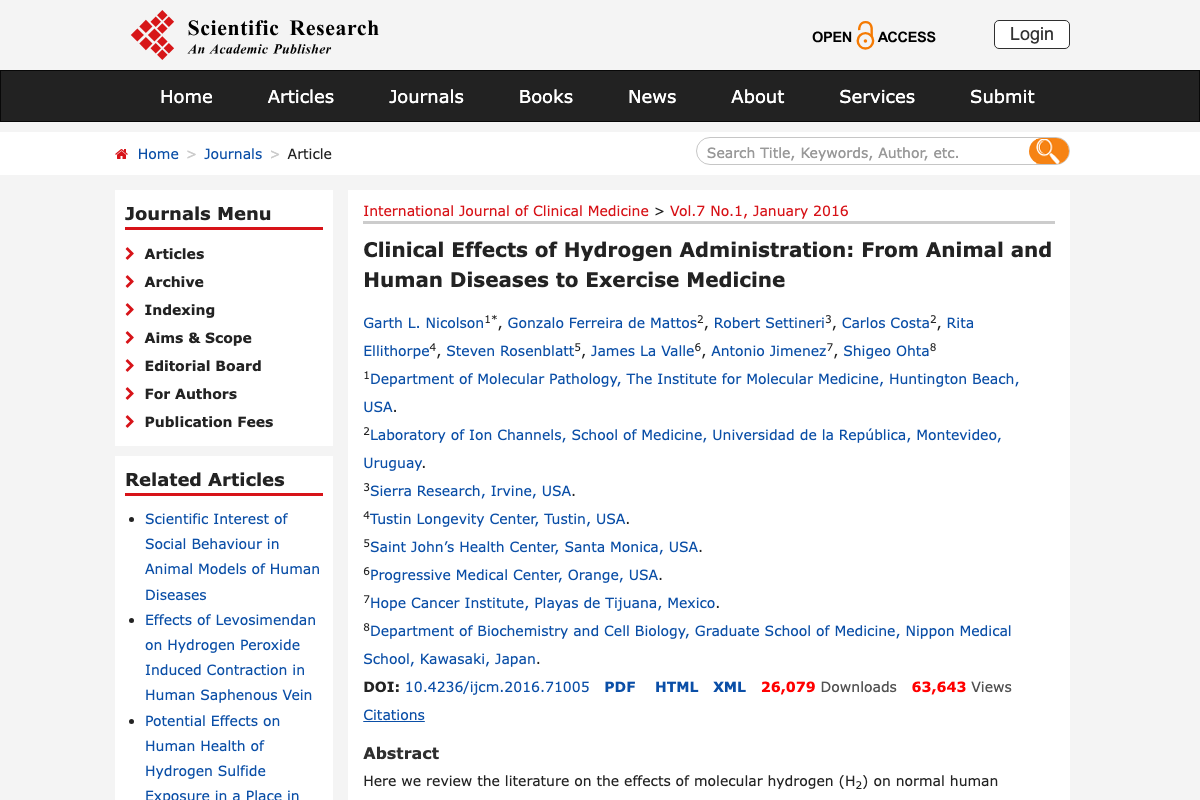Click the red arrow beside Editorial Board
1200x800 pixels.
129,366
